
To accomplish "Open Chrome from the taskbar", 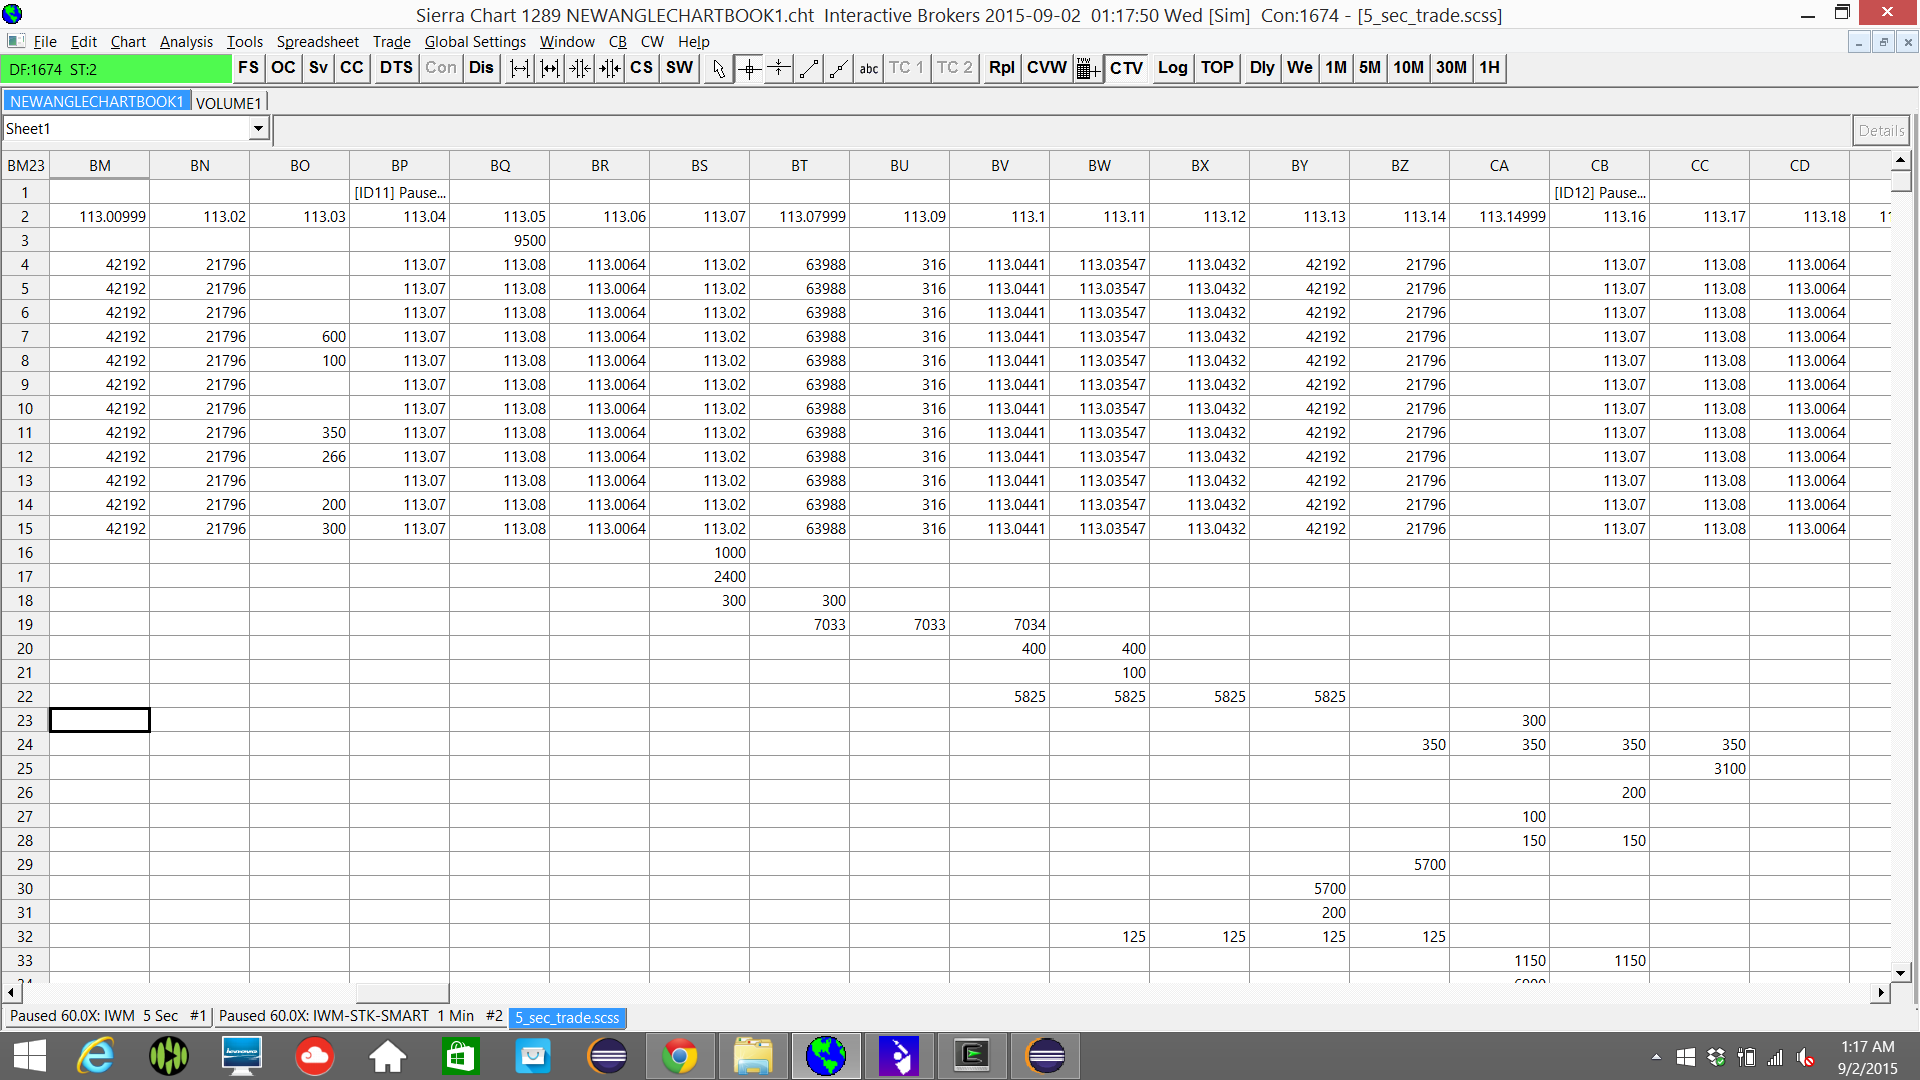I will pos(680,1056).
